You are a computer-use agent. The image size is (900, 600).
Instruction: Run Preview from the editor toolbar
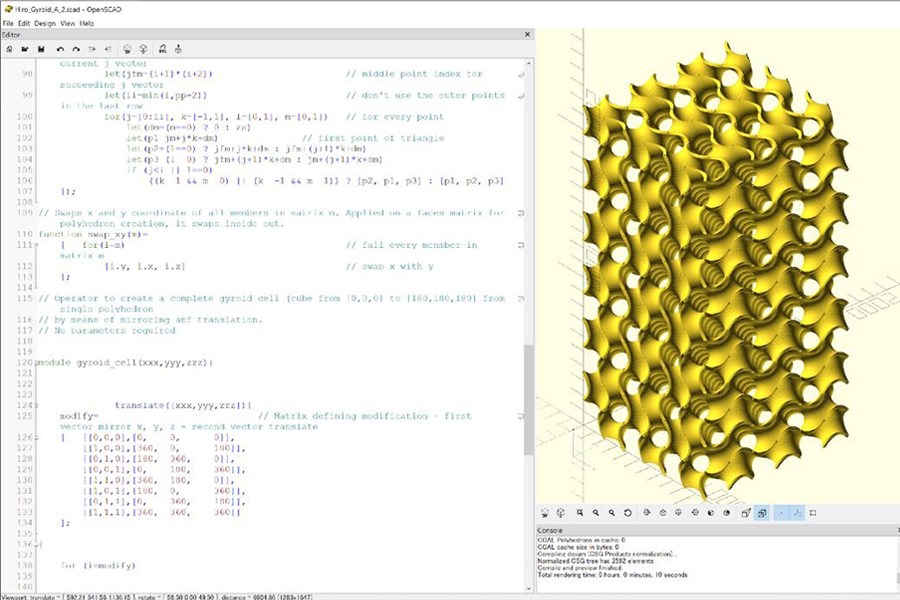[x=127, y=49]
